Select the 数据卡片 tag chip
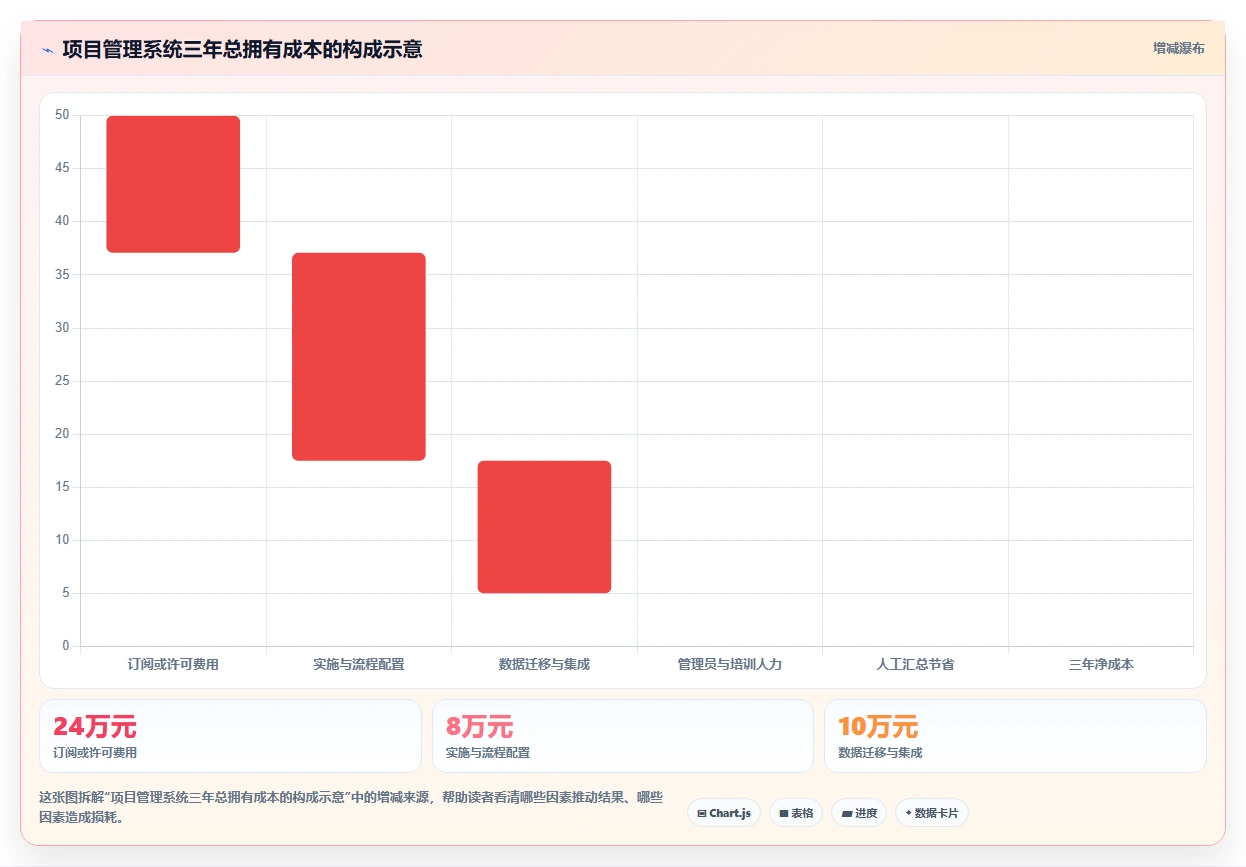This screenshot has width=1246, height=867. (x=932, y=813)
